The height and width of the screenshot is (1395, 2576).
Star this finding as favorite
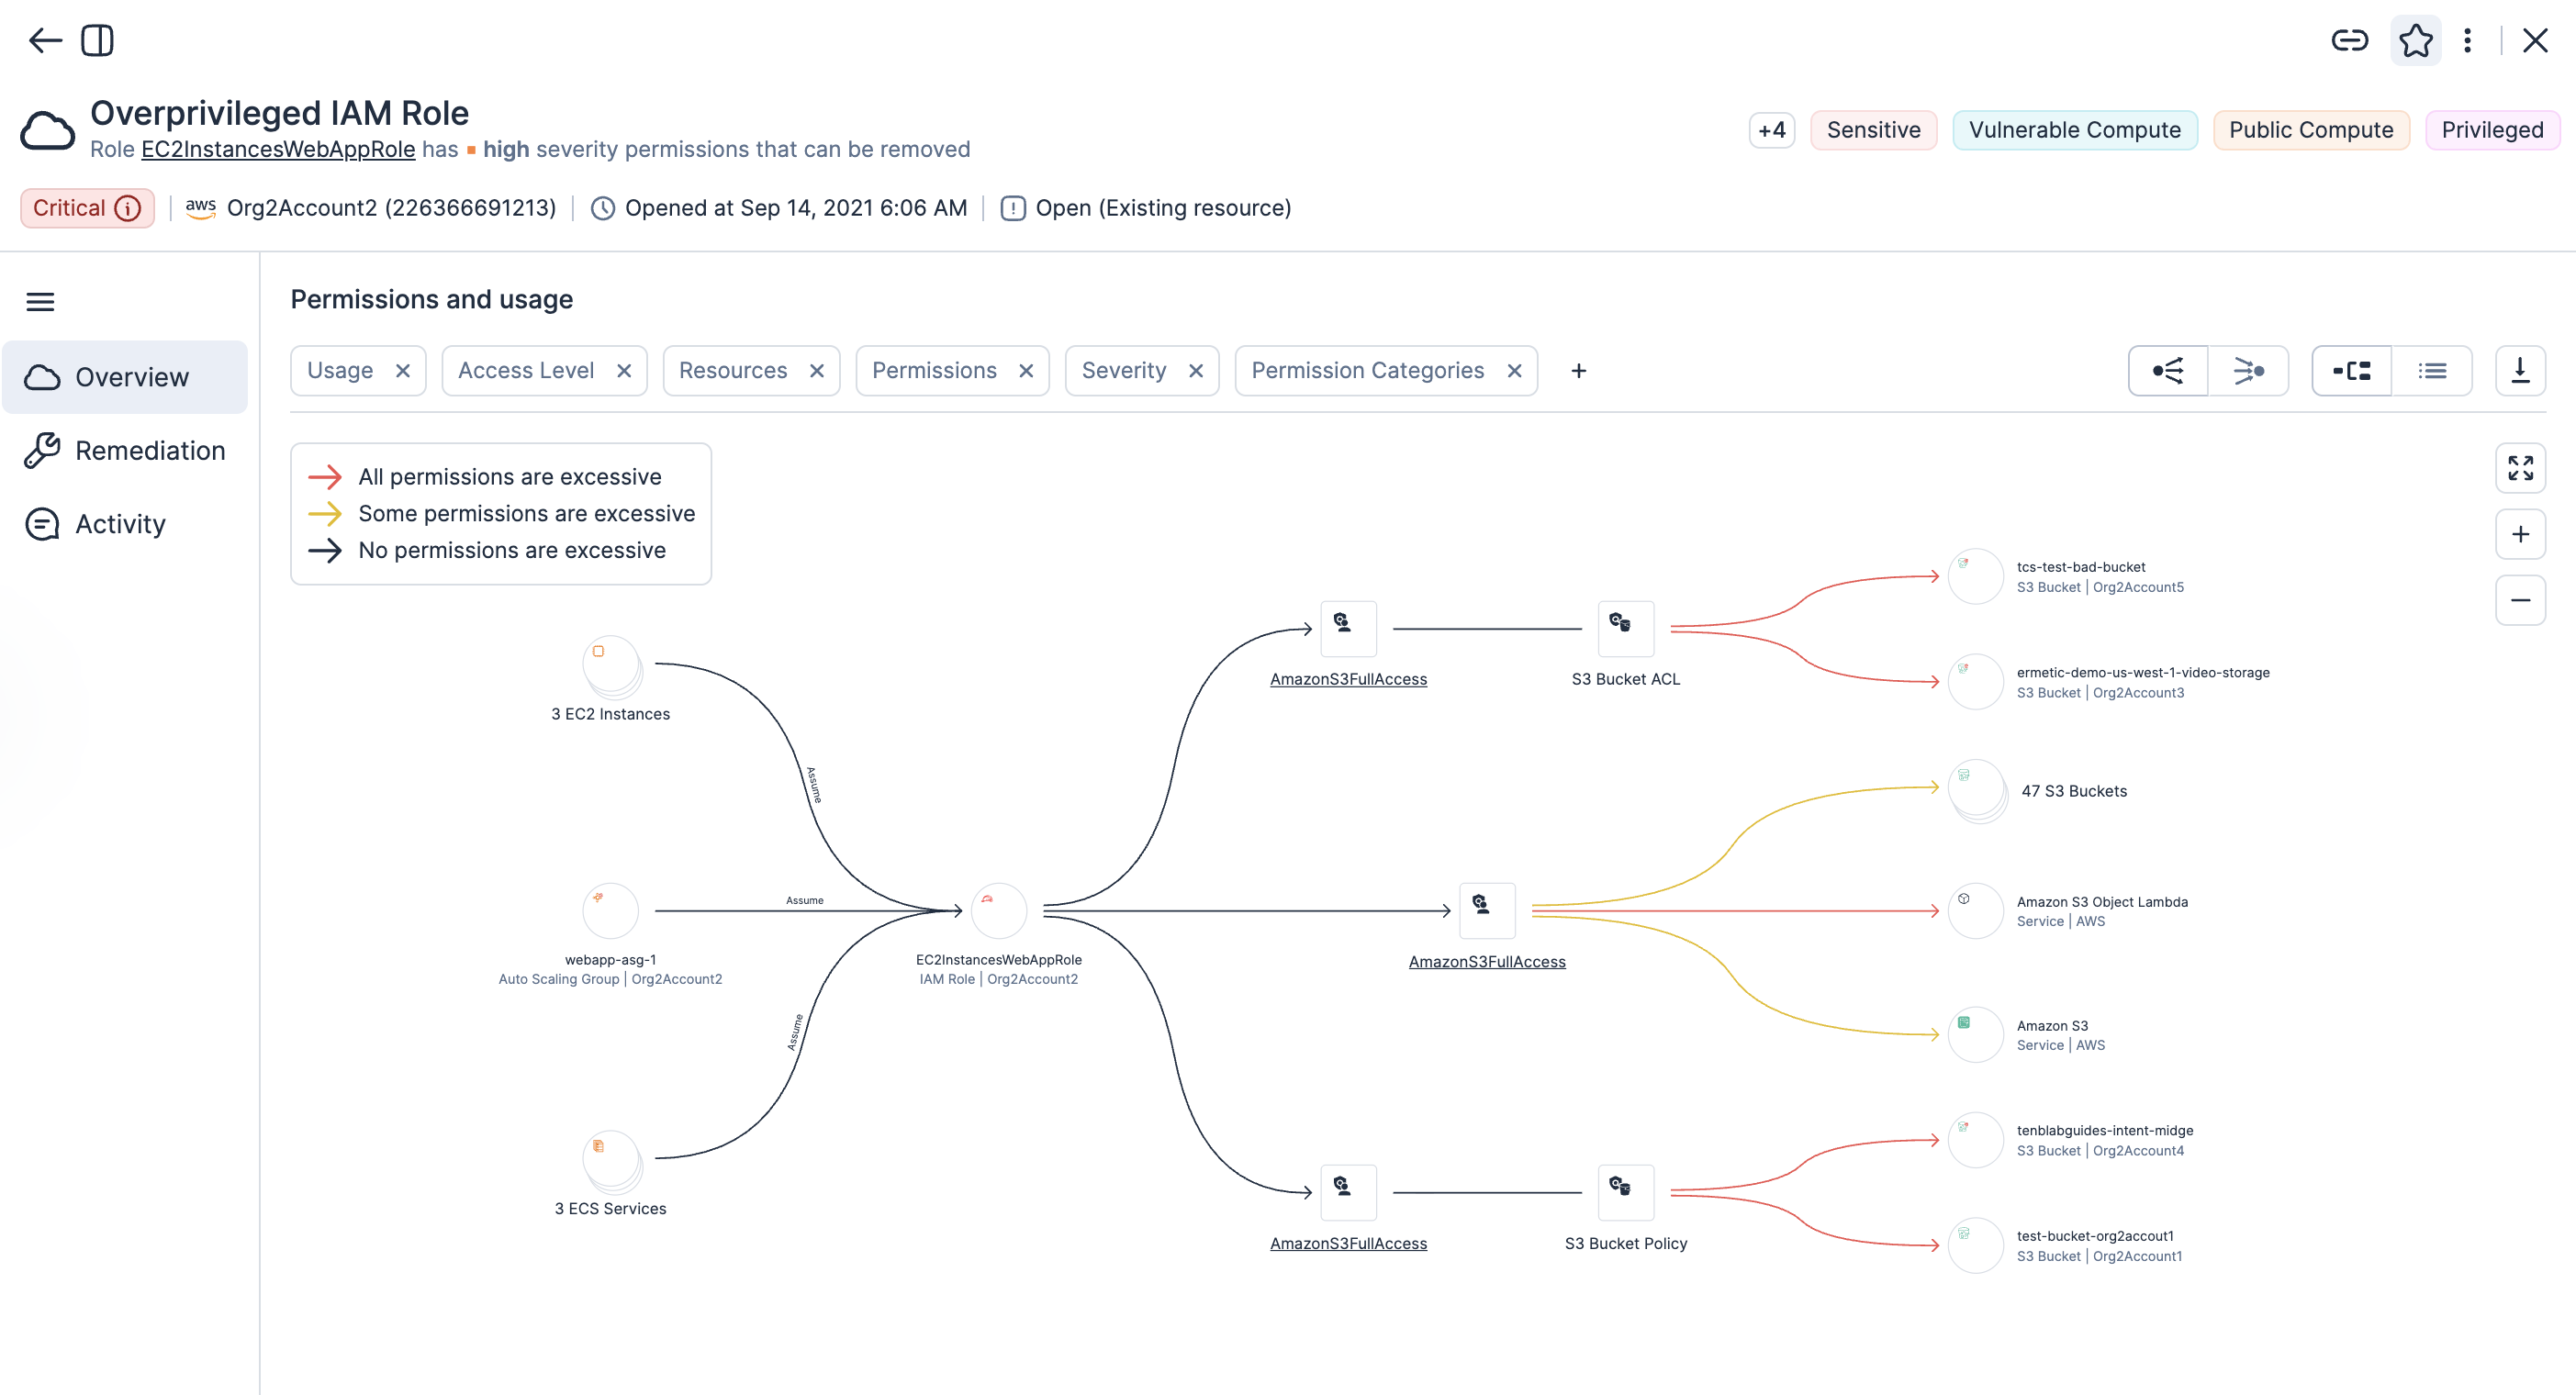2415,41
